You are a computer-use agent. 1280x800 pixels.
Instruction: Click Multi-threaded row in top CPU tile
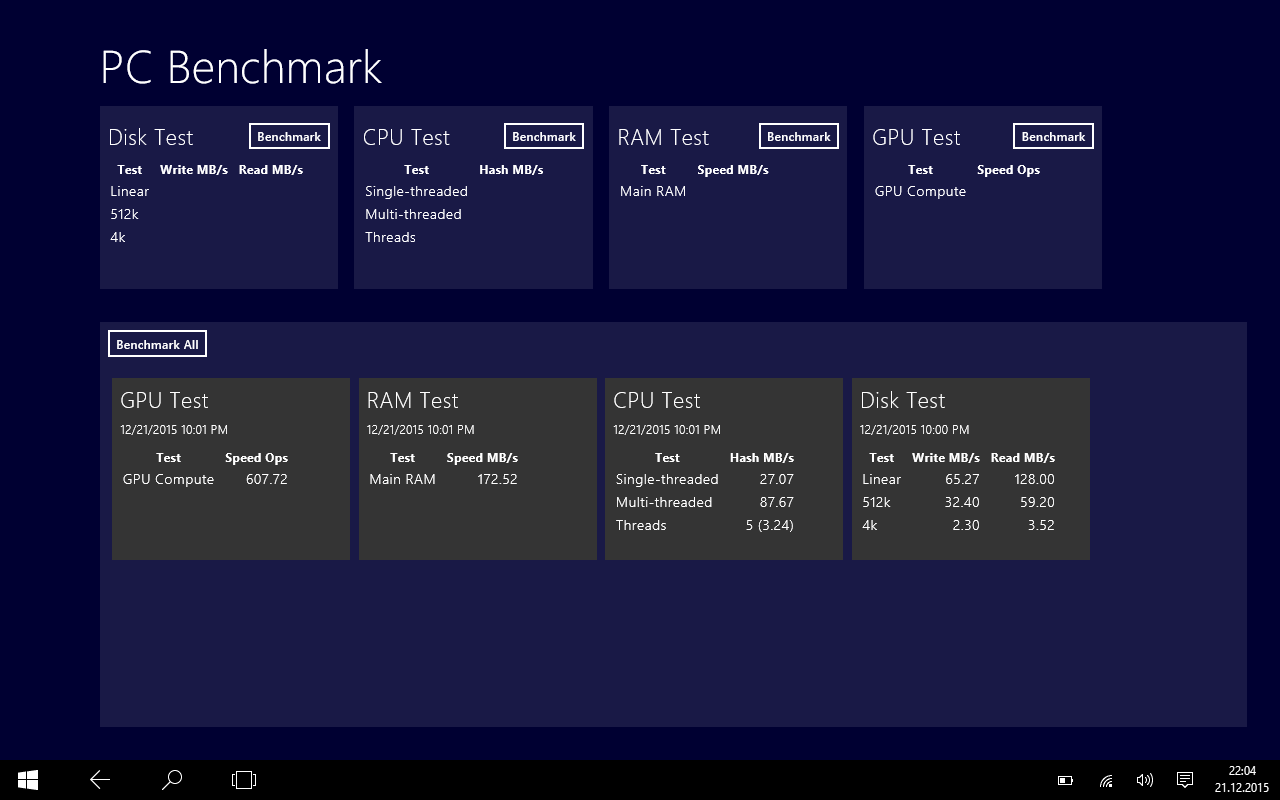pyautogui.click(x=413, y=215)
